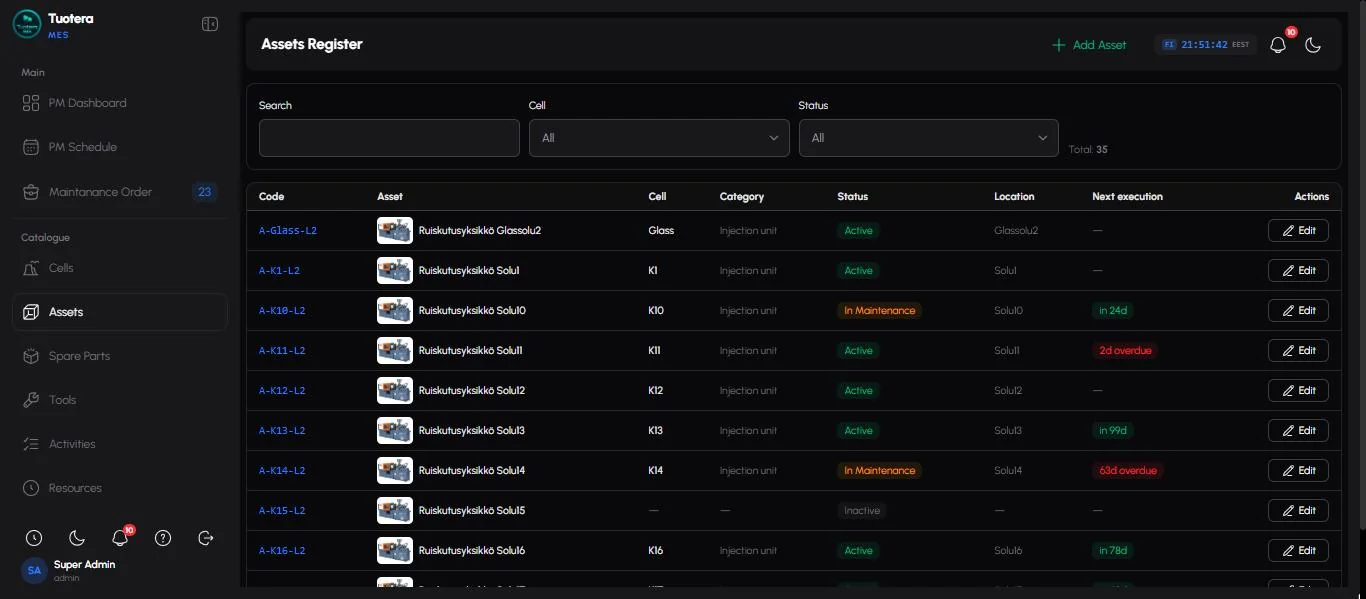Click the in 24d next execution badge

[x=1113, y=311]
